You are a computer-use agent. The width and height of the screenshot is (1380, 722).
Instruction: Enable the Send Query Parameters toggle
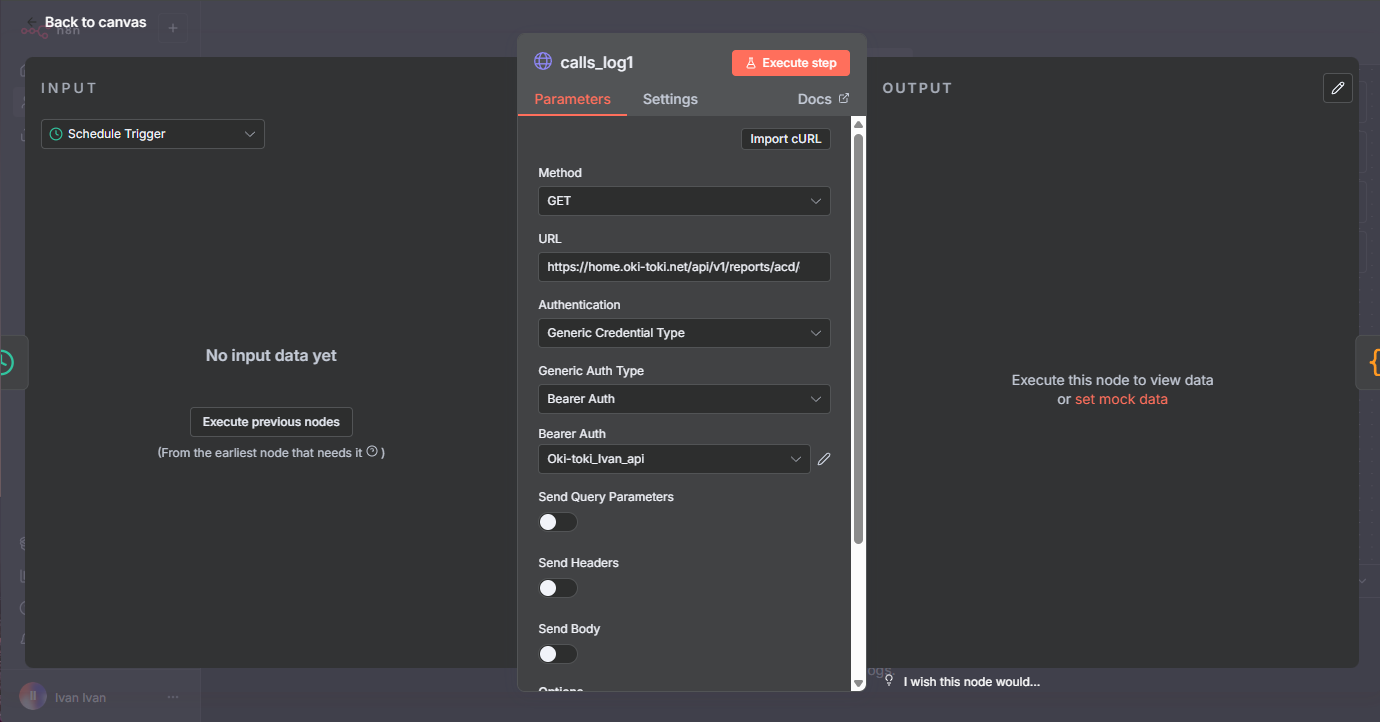[x=557, y=522]
